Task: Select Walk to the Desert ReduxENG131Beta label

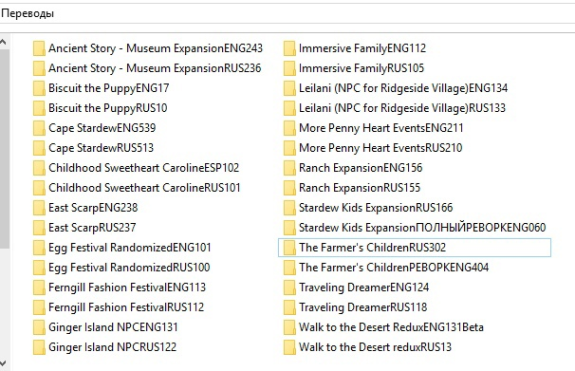Action: click(x=391, y=327)
